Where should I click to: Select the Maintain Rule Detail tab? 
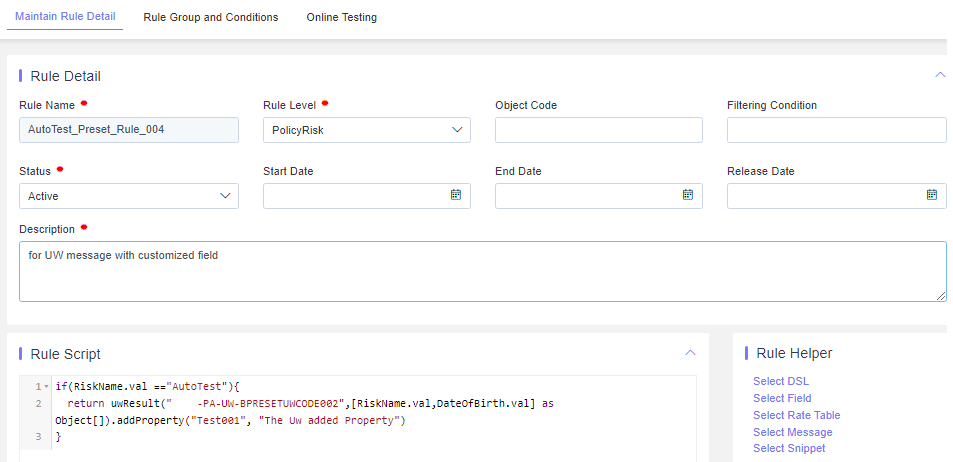click(65, 16)
